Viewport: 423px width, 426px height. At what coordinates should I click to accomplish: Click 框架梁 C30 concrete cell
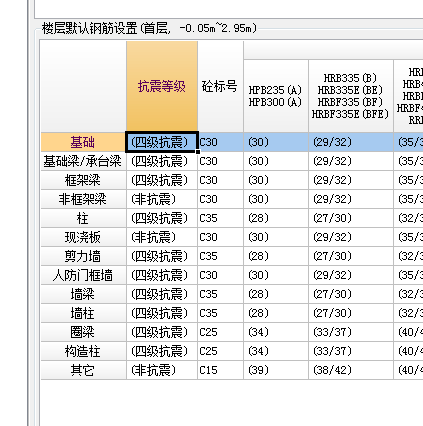(x=221, y=180)
